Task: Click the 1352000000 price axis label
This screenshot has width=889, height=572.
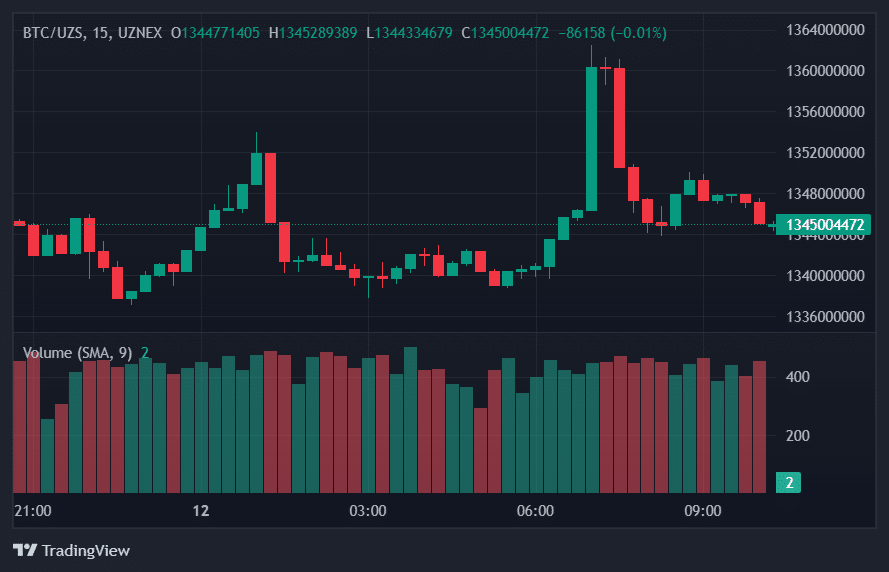Action: pyautogui.click(x=825, y=152)
